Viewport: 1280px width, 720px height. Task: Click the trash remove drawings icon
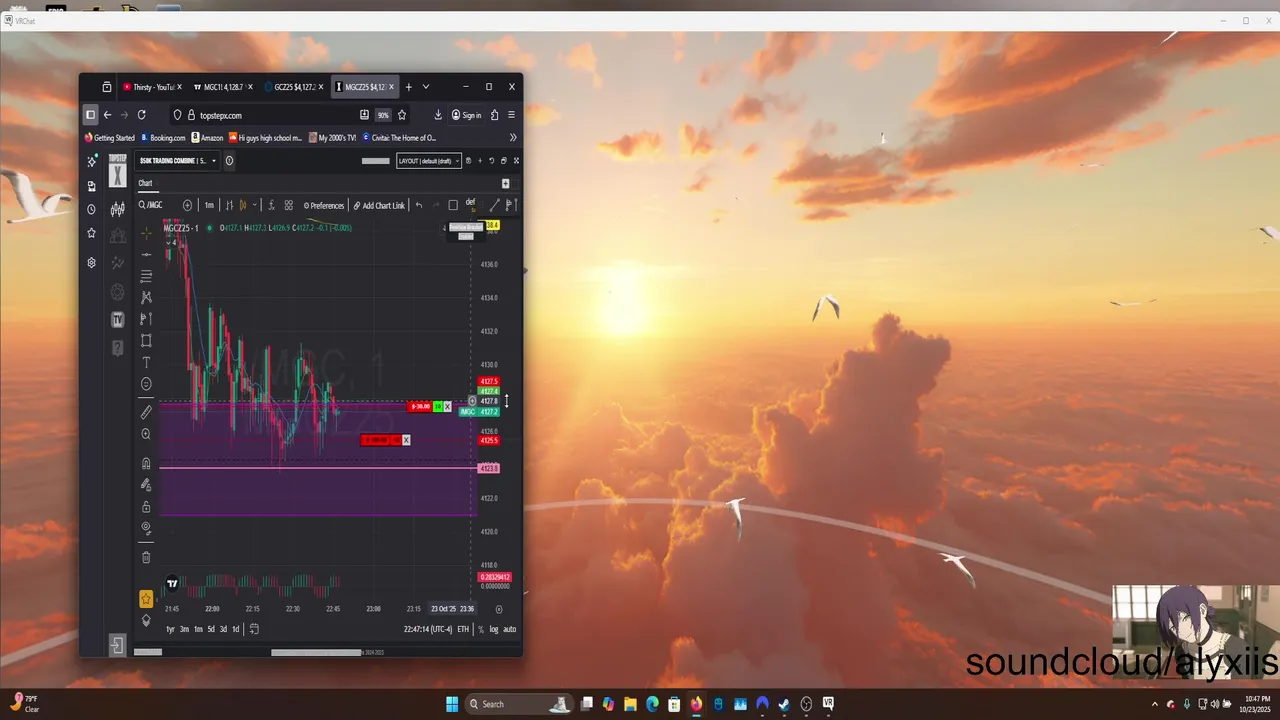[146, 557]
